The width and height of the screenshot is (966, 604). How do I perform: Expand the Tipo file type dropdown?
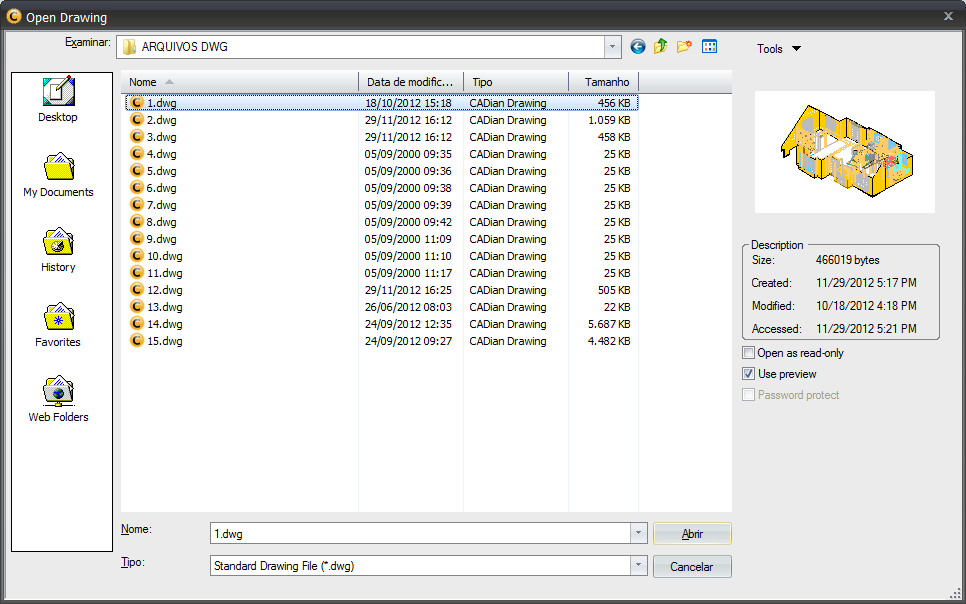[638, 566]
